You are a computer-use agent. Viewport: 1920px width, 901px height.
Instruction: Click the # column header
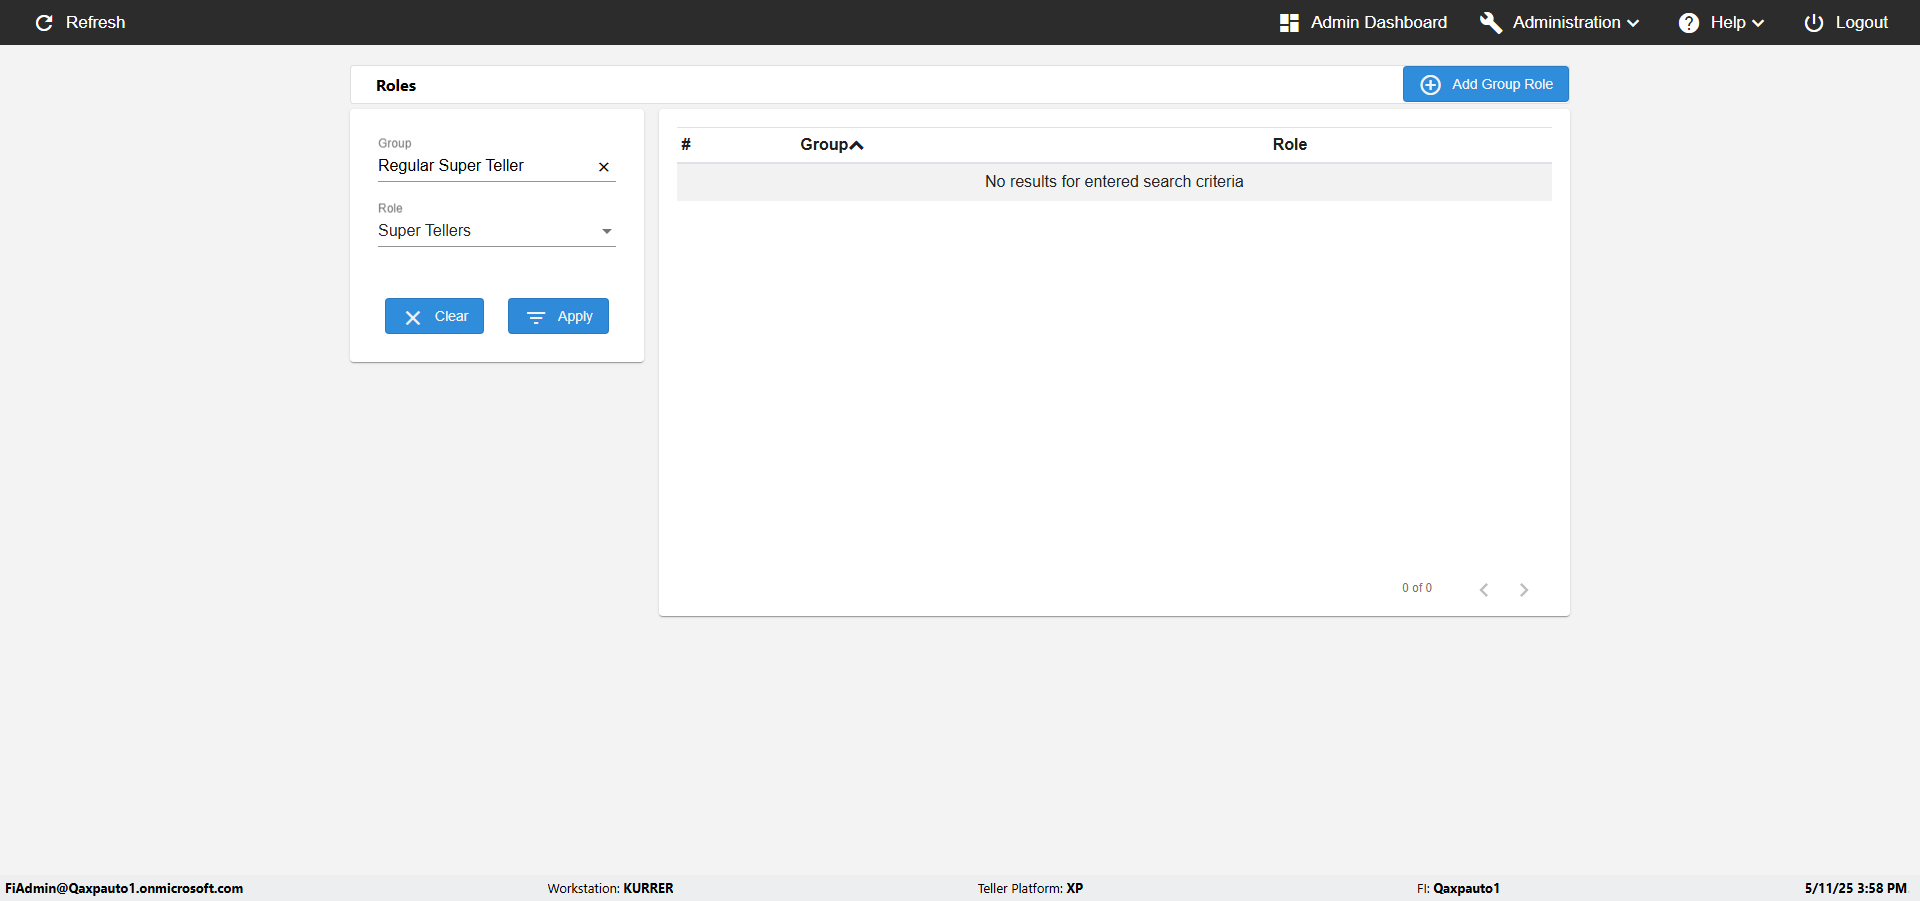pyautogui.click(x=686, y=144)
